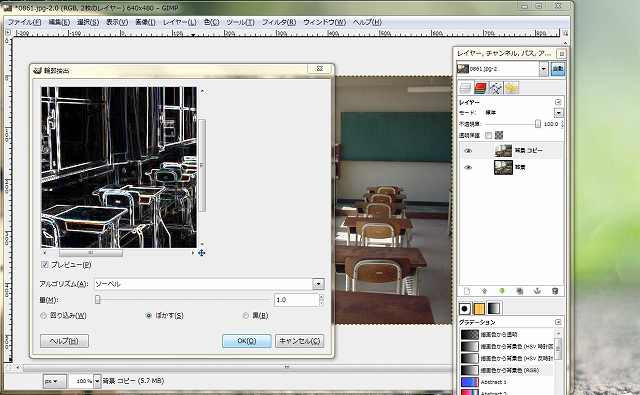The image size is (640, 395).
Task: Click the Amount (量) slider handle
Action: [98, 300]
